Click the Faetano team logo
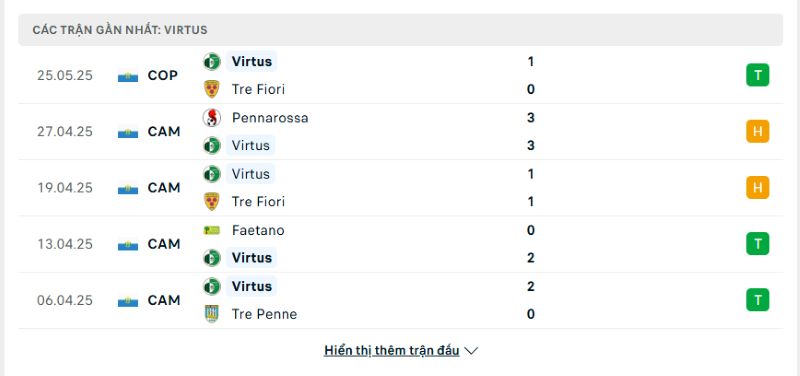The image size is (800, 376). pos(211,230)
